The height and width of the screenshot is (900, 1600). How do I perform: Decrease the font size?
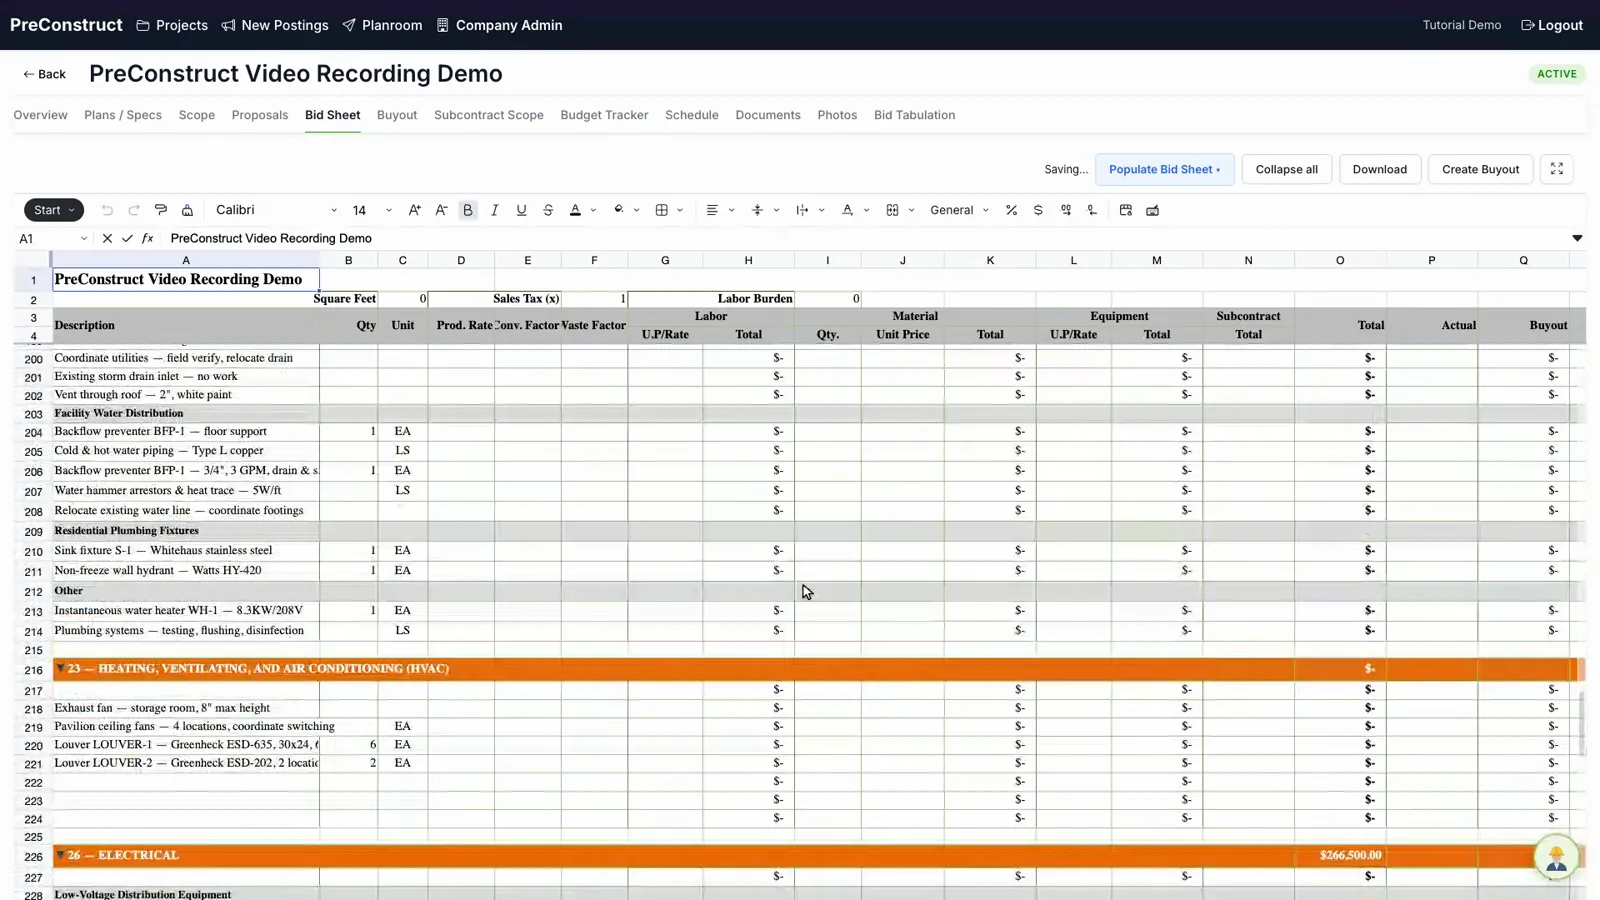point(441,210)
